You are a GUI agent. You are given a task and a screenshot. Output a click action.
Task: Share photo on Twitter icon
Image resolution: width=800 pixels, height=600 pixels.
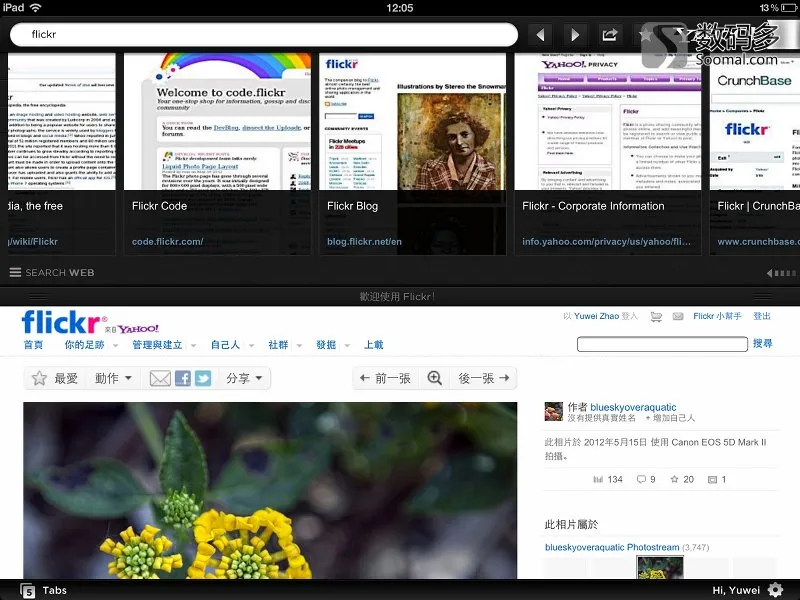click(203, 378)
